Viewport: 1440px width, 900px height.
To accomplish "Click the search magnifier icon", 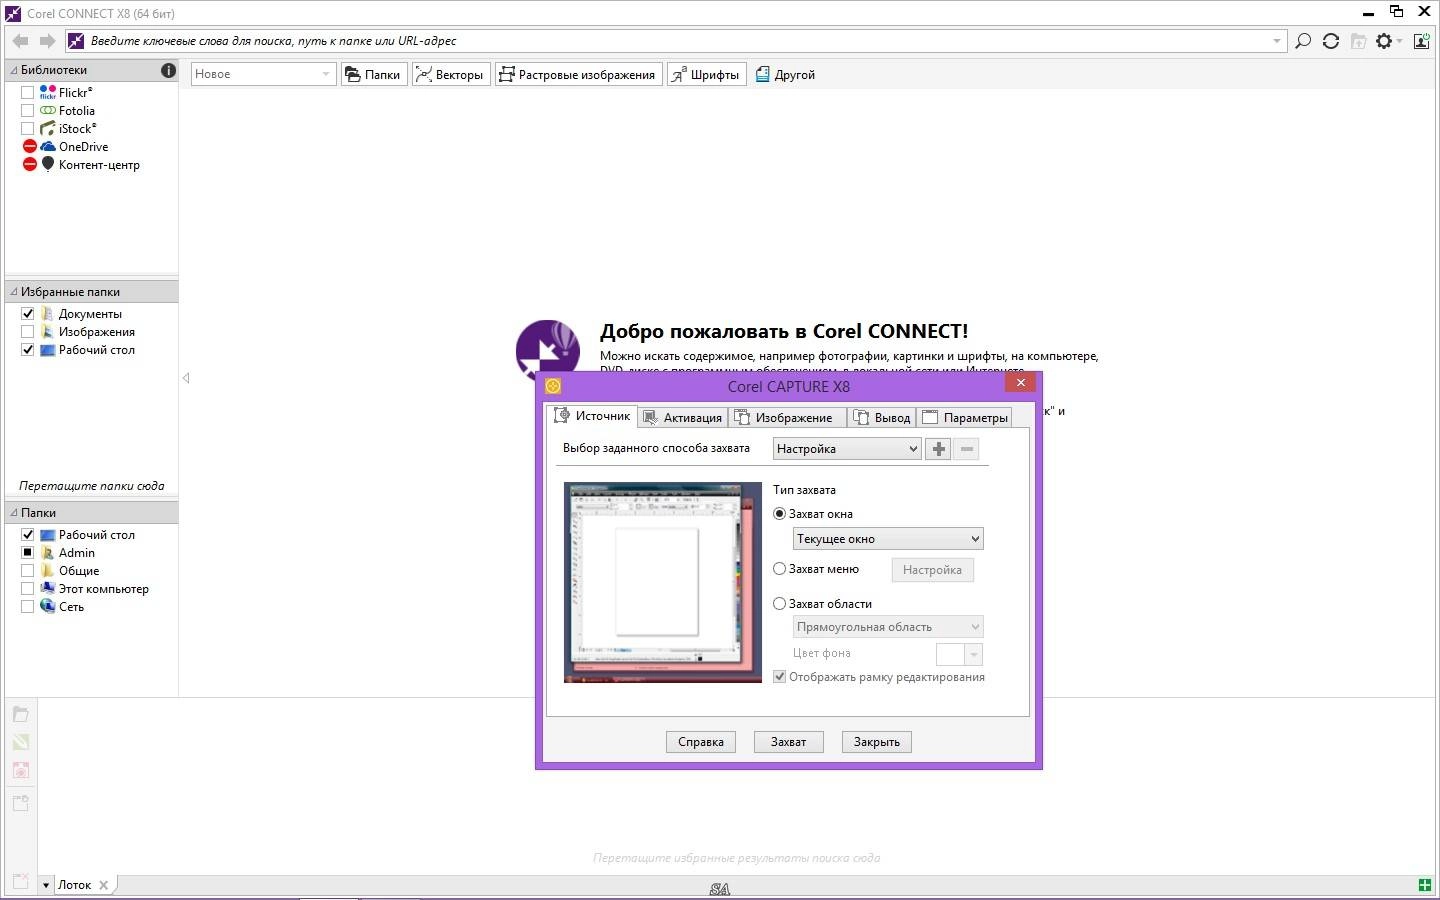I will [x=1303, y=41].
